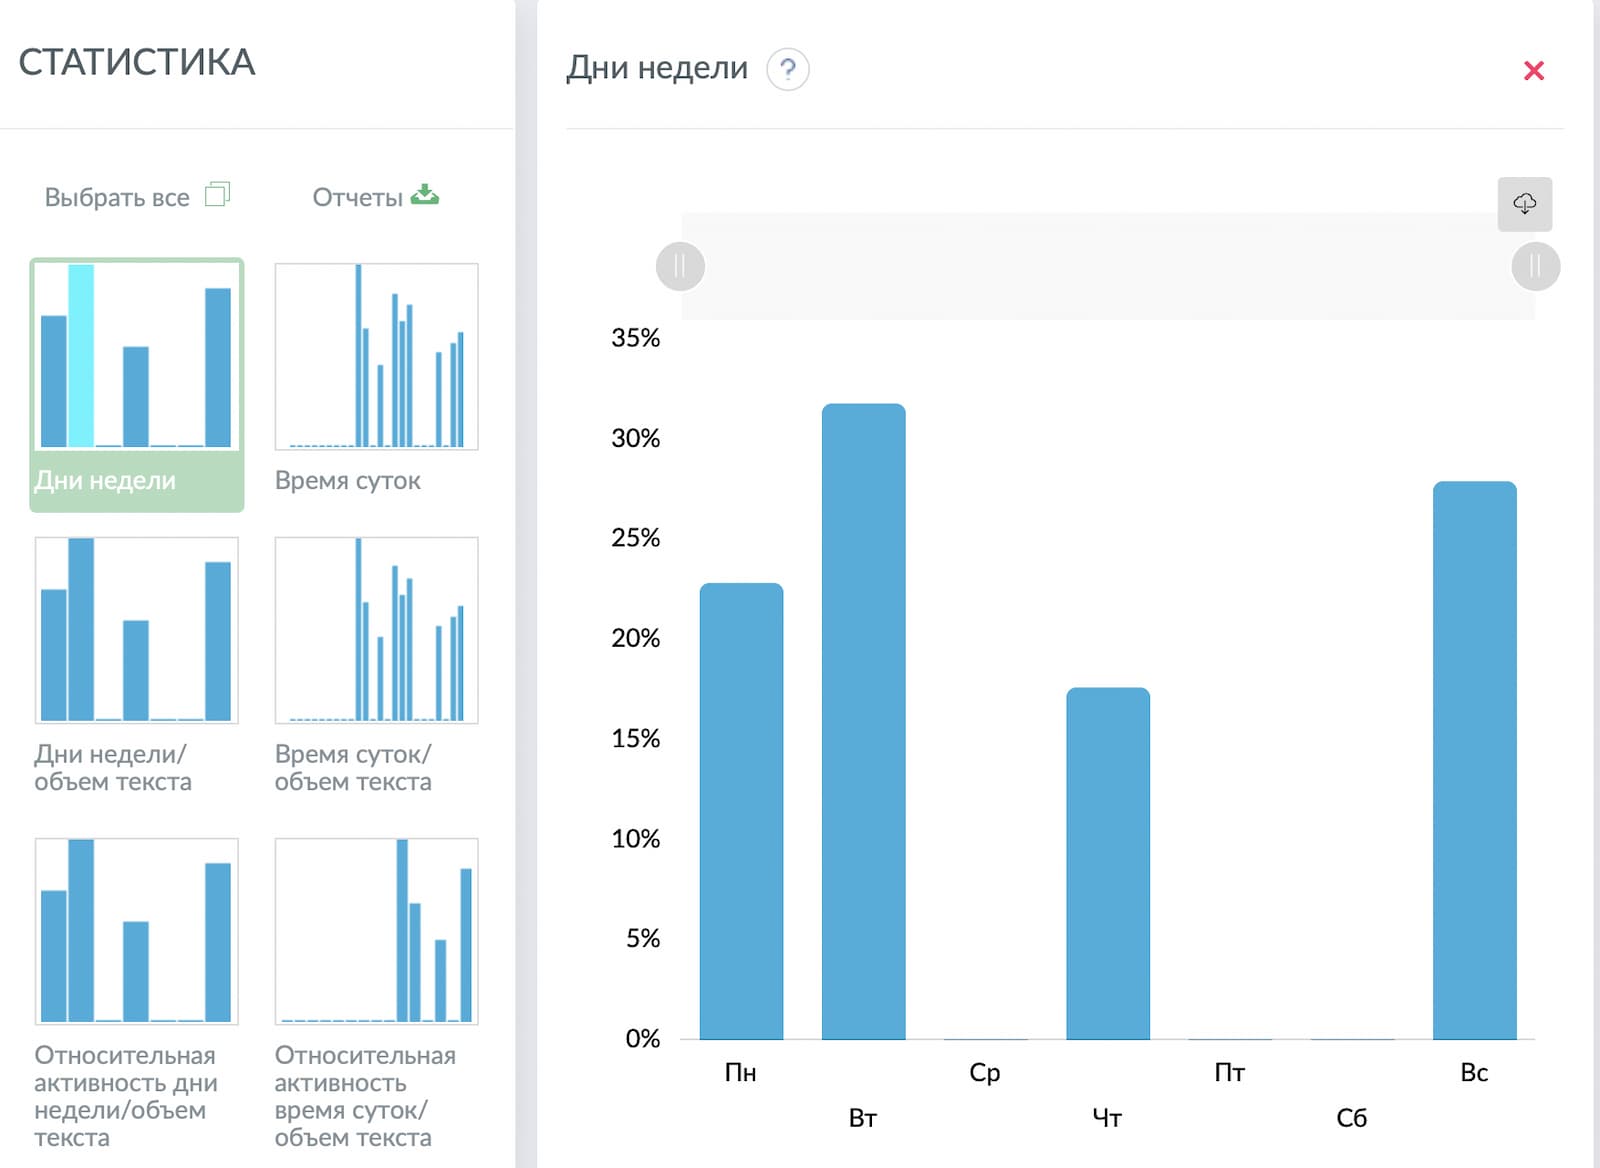
Task: Open the Время суток chart thumbnail
Action: point(376,356)
